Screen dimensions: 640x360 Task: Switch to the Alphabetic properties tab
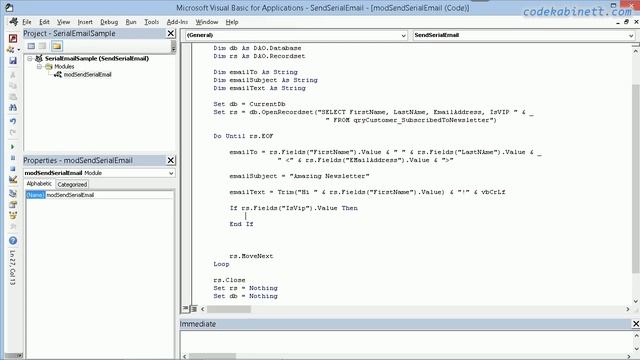coord(39,184)
